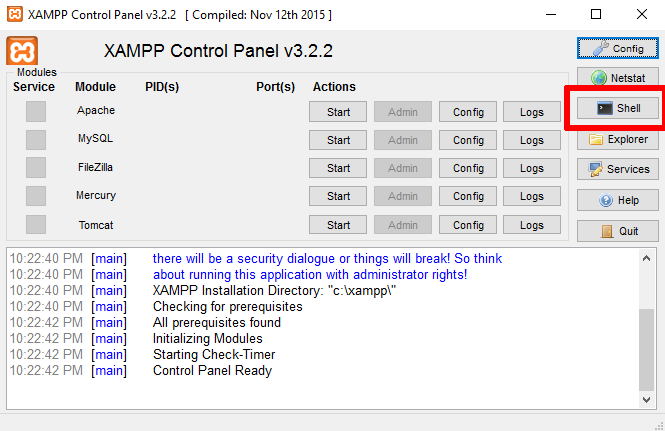Viewport: 665px width, 431px height.
Task: Open Config for the MySQL module
Action: pyautogui.click(x=468, y=140)
